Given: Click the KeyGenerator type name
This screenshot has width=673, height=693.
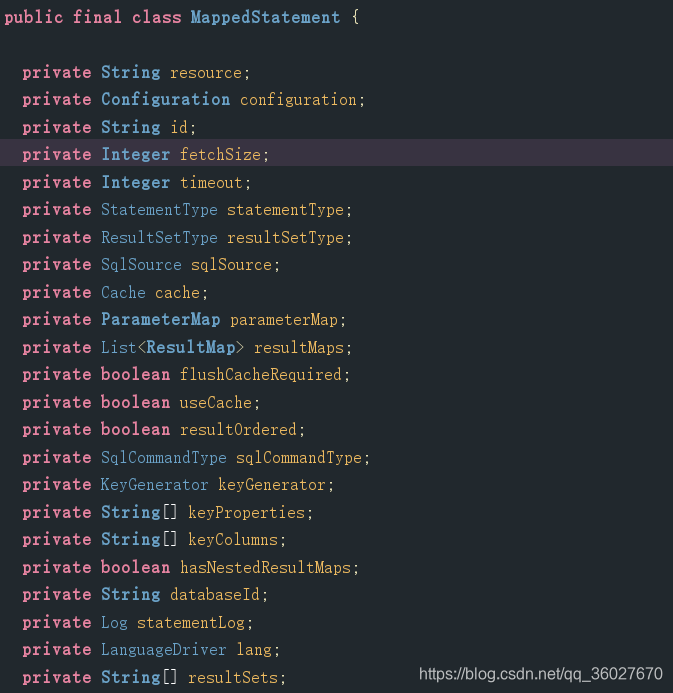Looking at the screenshot, I should point(154,485).
